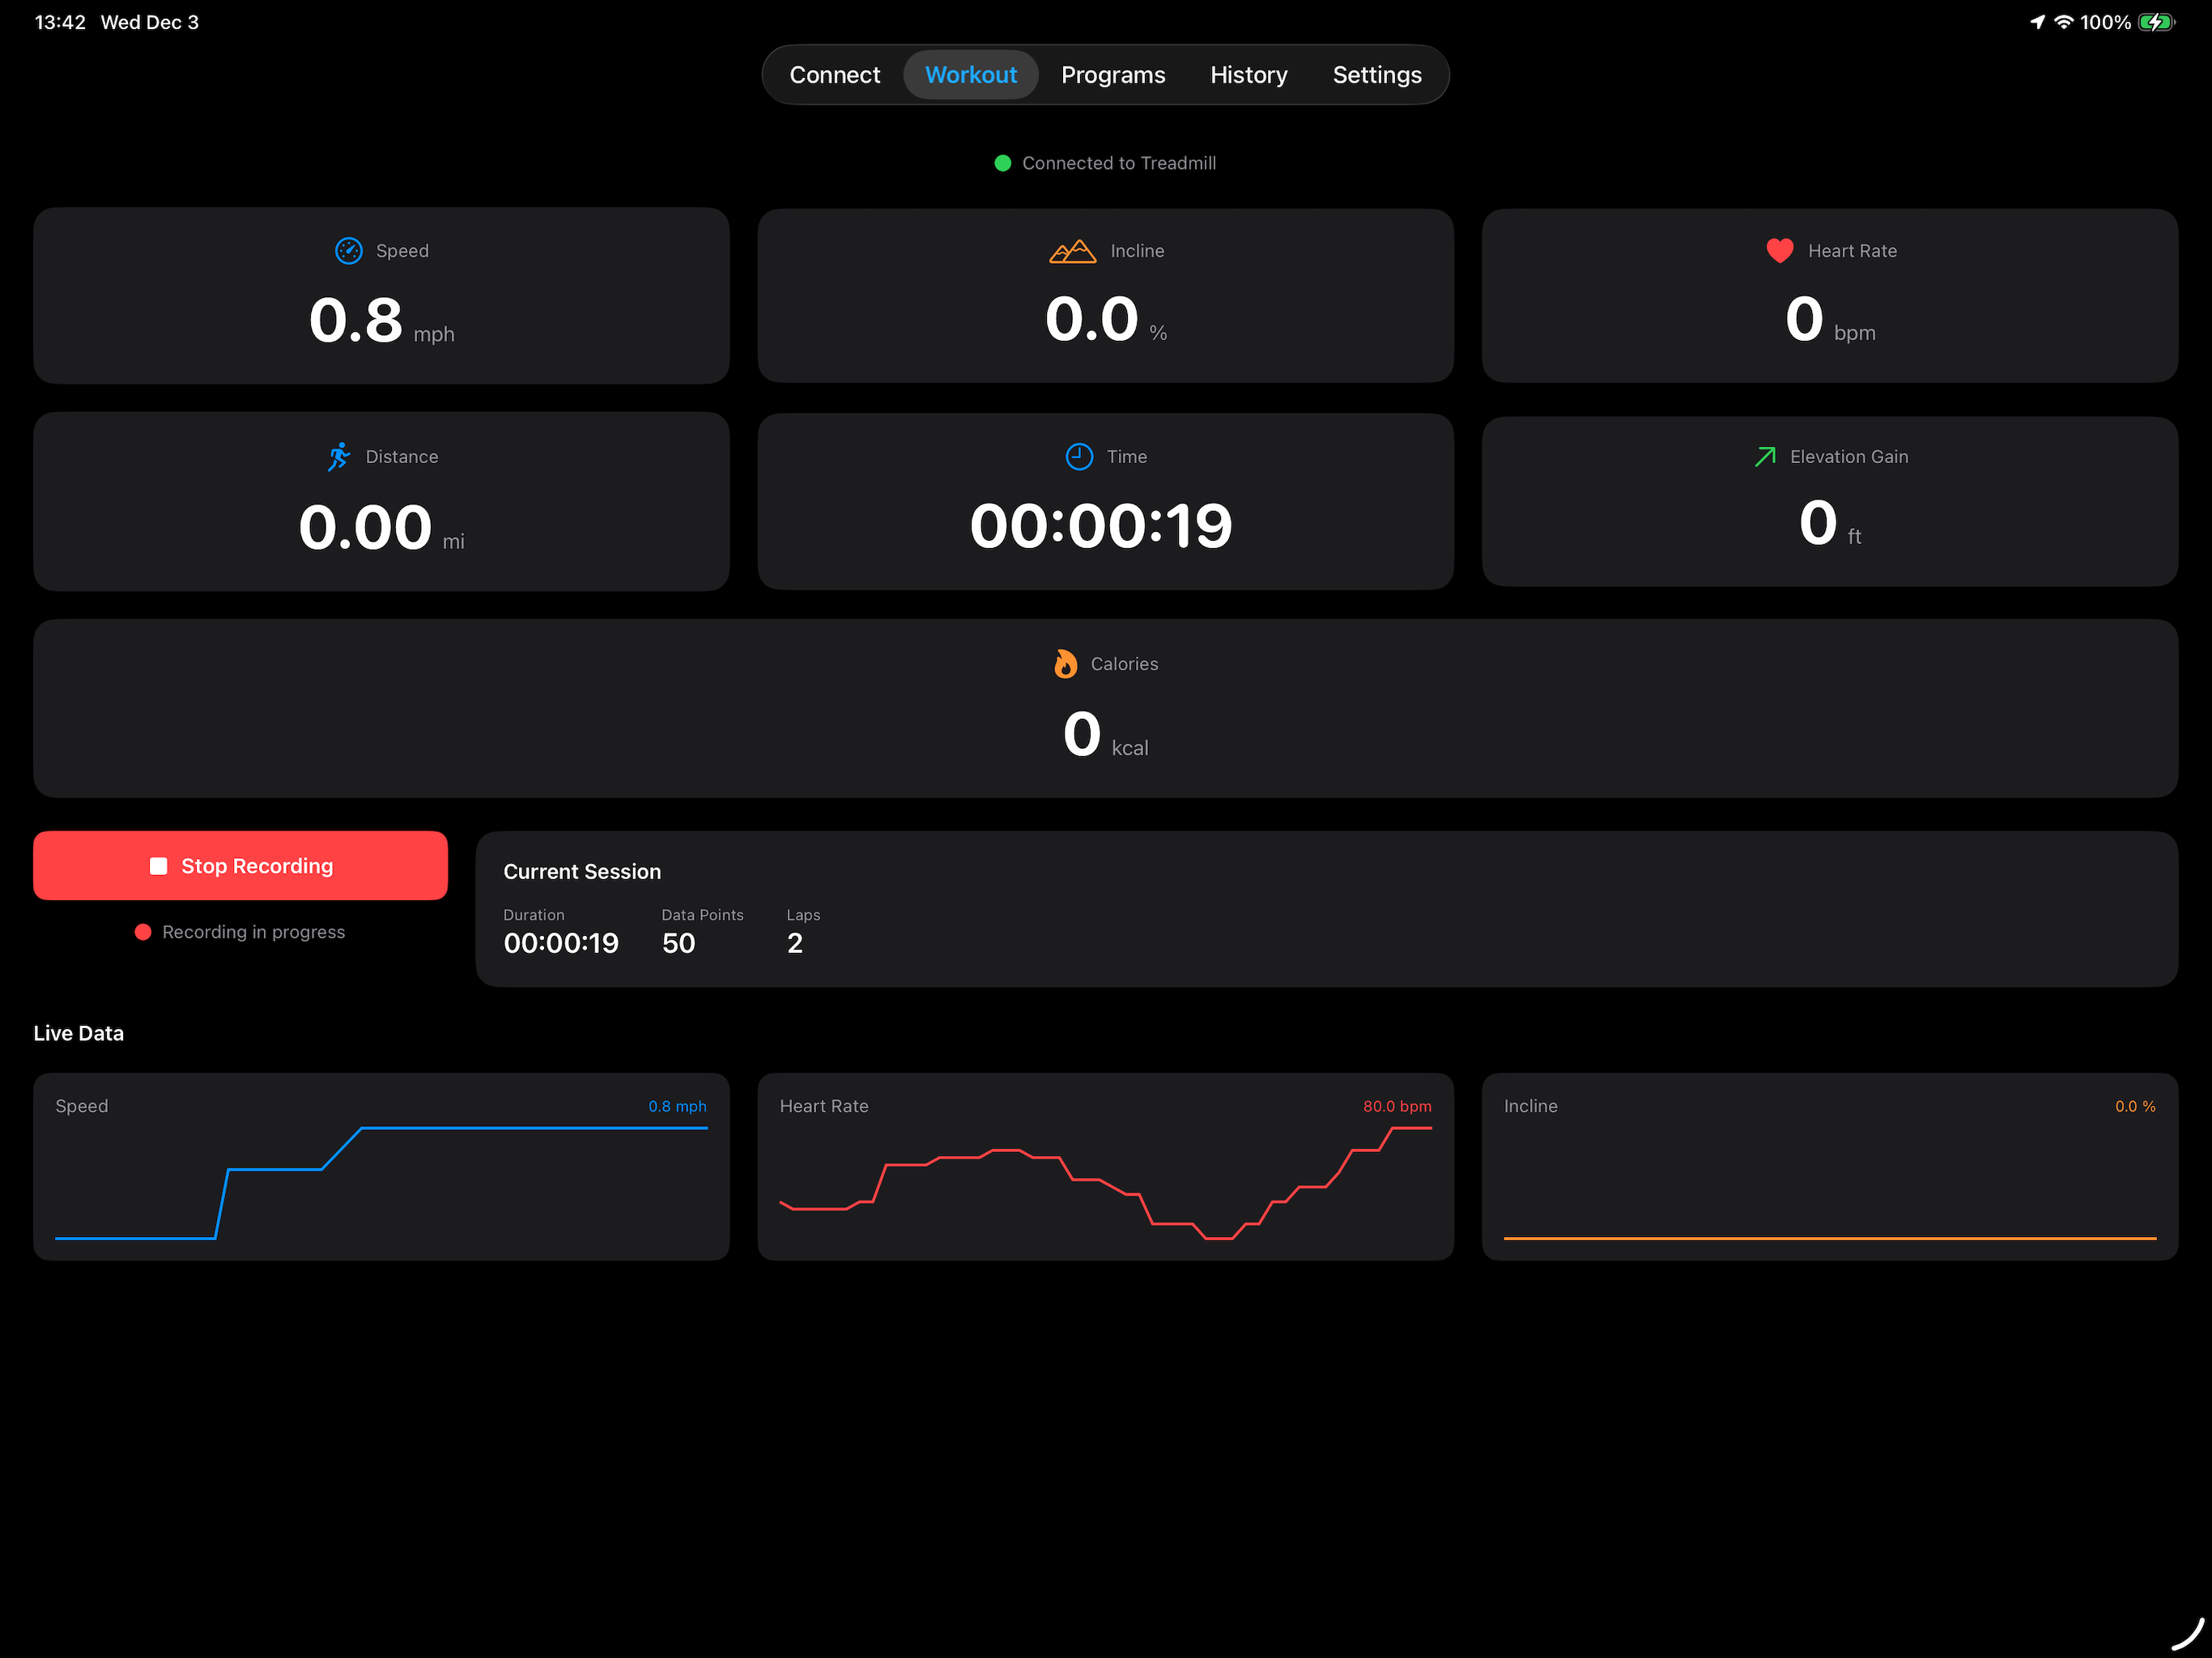Screen dimensions: 2212x1658
Task: Click the Stop Recording button
Action: coord(240,865)
